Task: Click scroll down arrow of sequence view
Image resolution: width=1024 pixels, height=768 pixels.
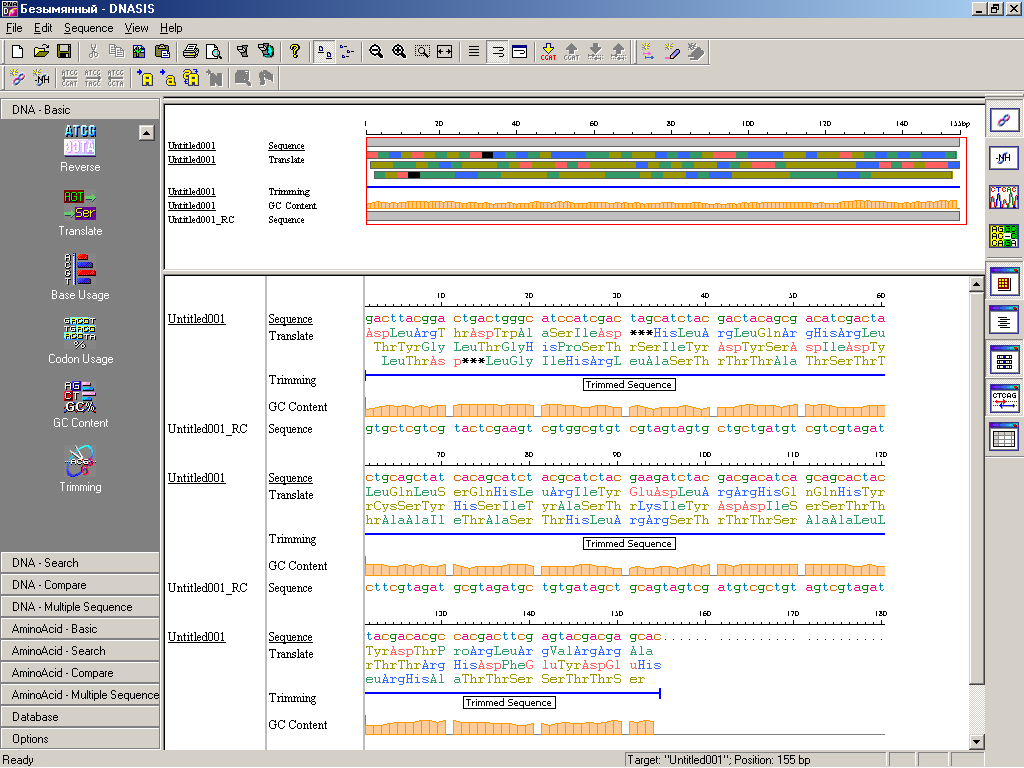Action: tap(977, 742)
